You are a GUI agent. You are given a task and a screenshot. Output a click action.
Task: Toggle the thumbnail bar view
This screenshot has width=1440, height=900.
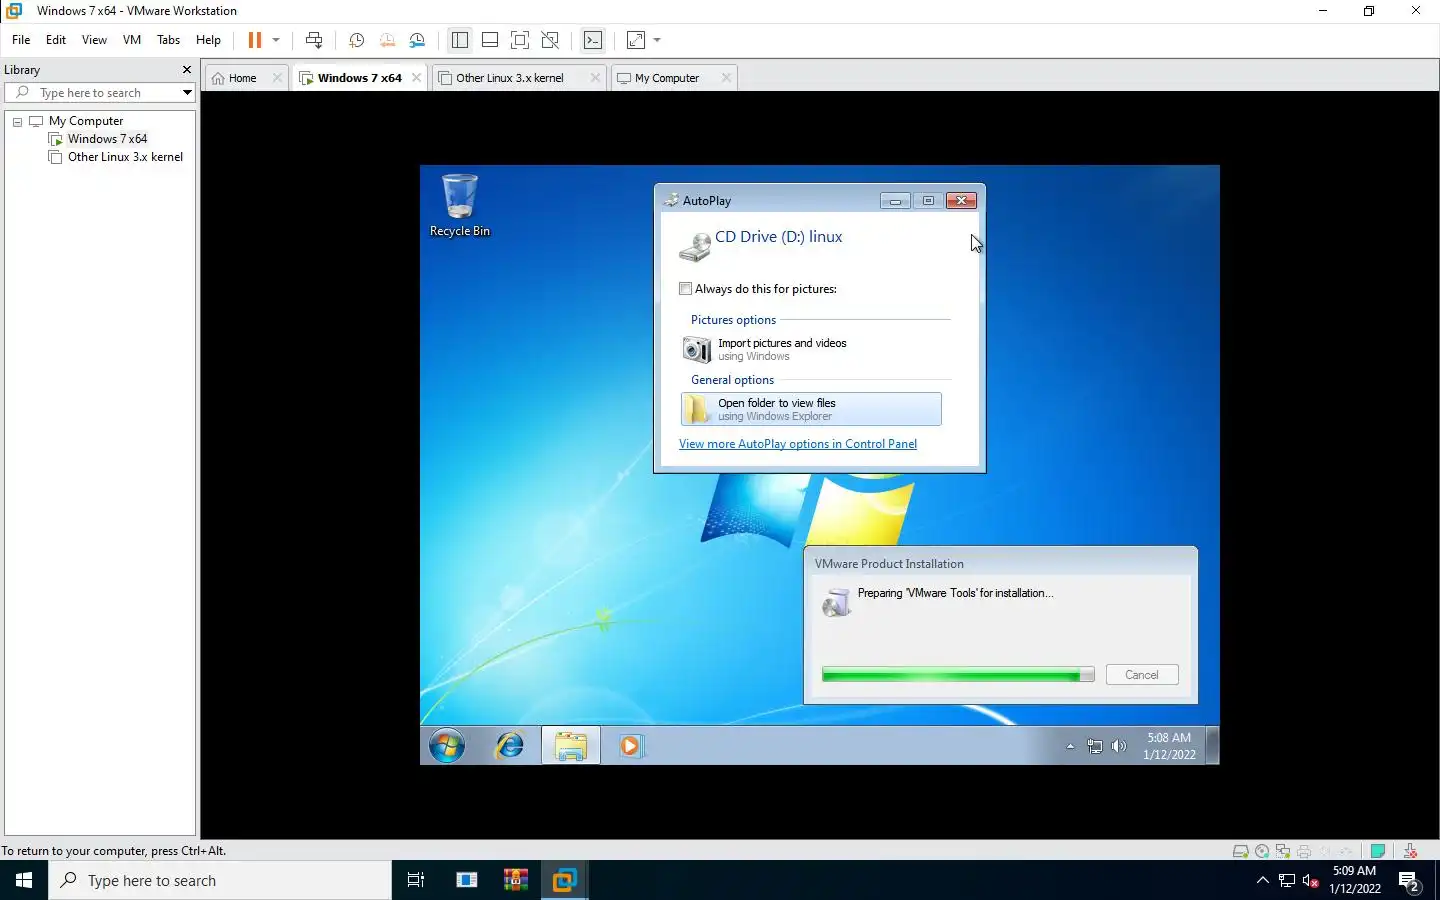[490, 40]
